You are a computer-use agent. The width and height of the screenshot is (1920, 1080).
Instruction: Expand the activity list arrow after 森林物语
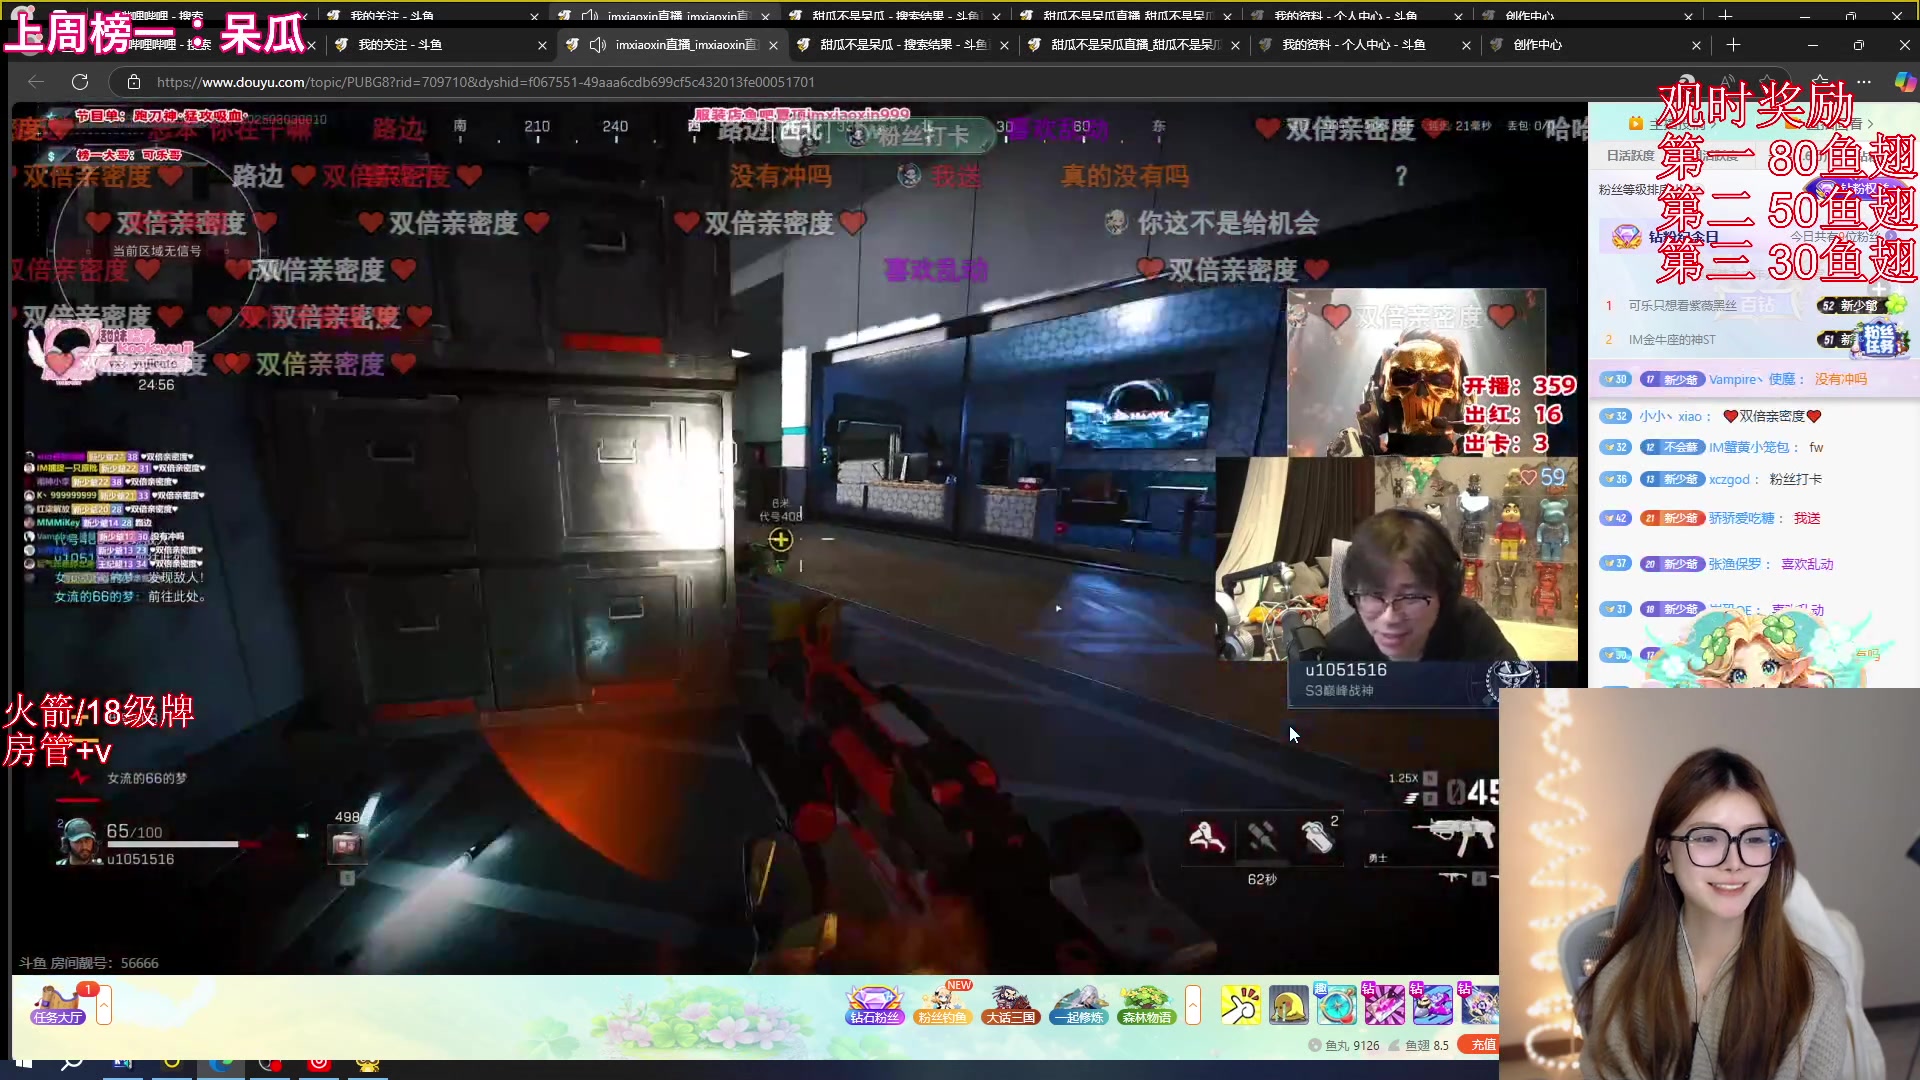[1192, 1005]
